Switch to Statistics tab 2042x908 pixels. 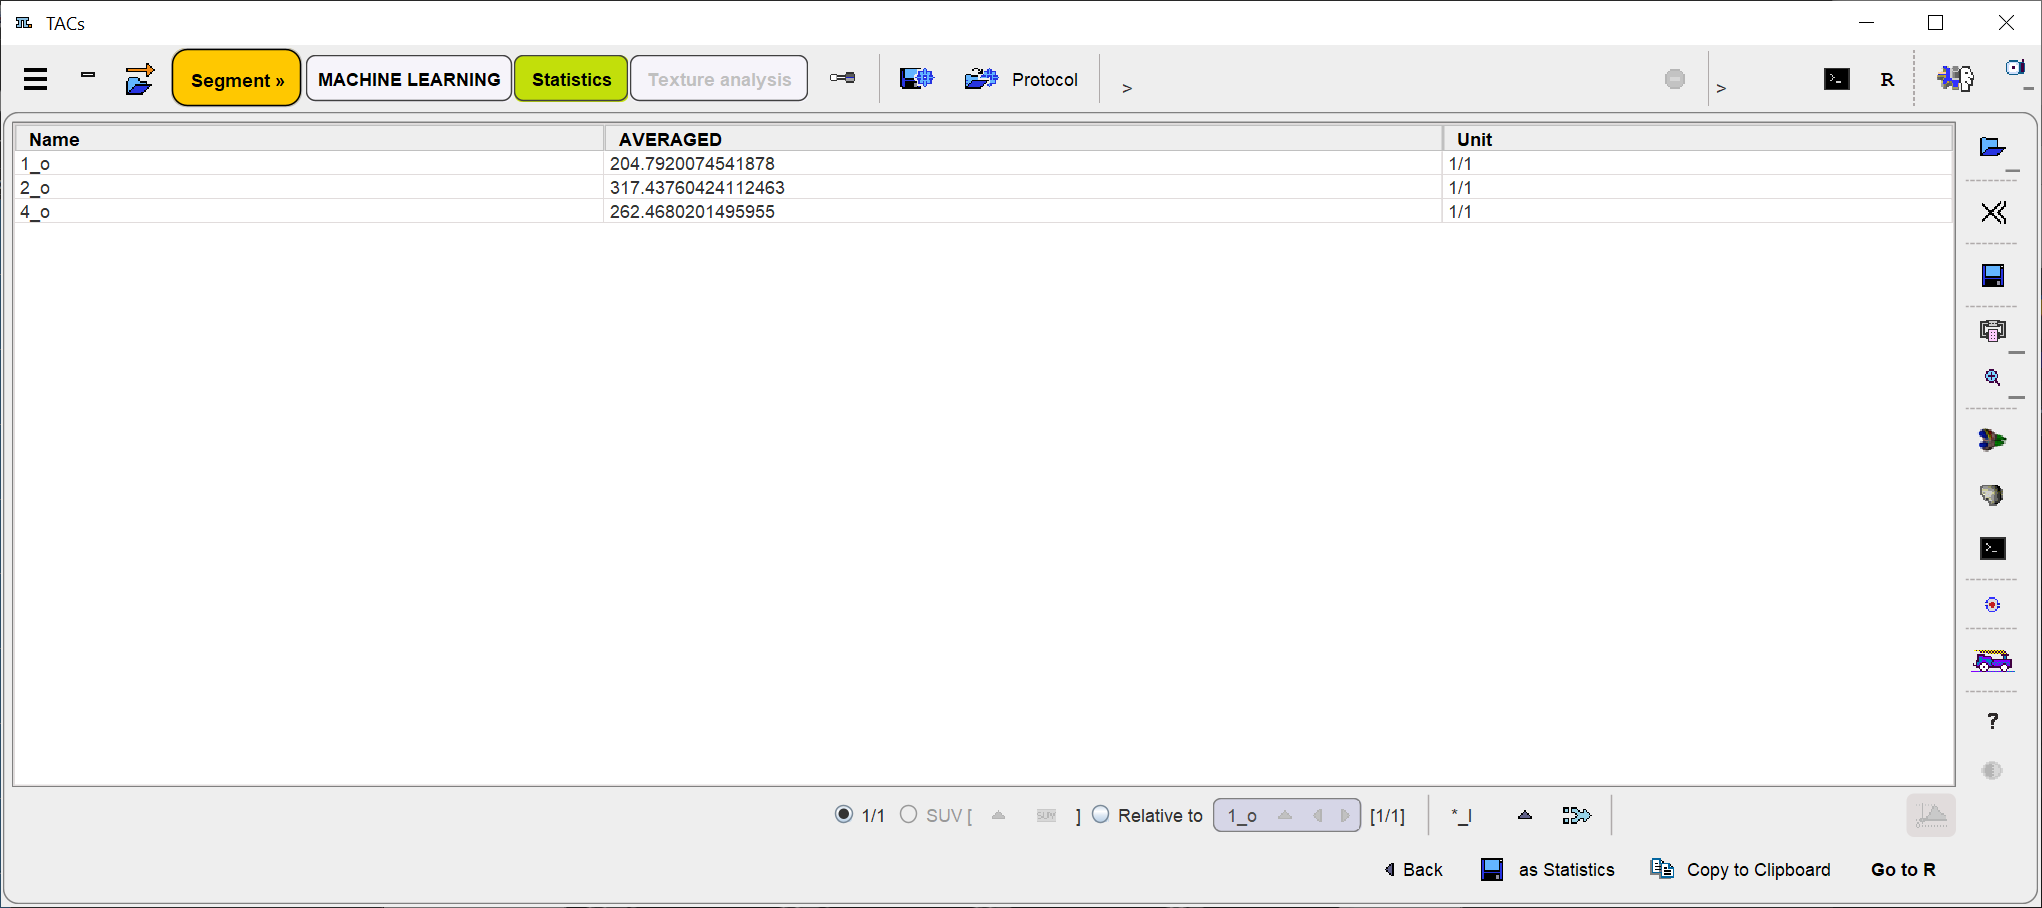tap(571, 79)
